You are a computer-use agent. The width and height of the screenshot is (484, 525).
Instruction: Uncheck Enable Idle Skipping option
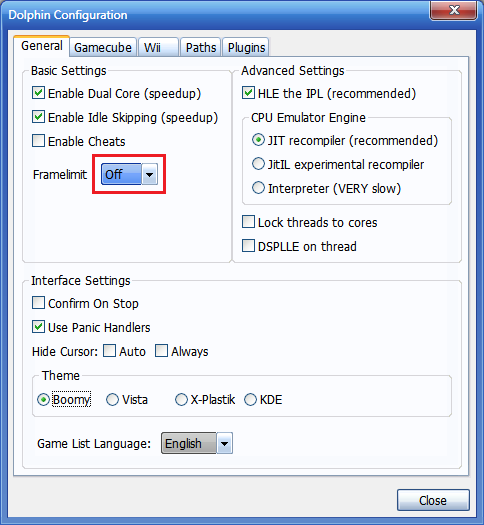click(38, 117)
